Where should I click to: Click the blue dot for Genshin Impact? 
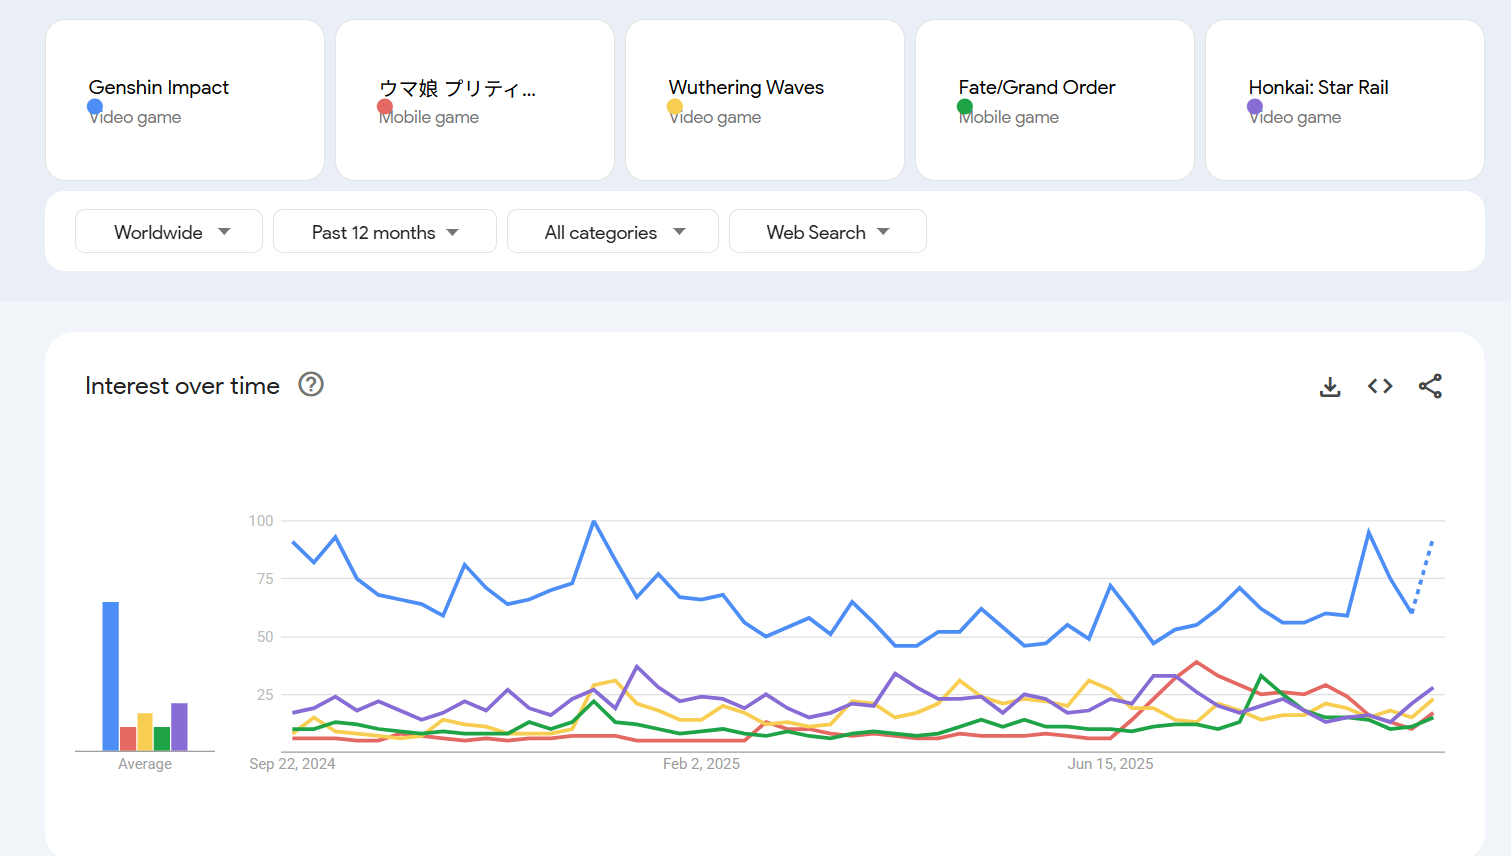coord(95,106)
